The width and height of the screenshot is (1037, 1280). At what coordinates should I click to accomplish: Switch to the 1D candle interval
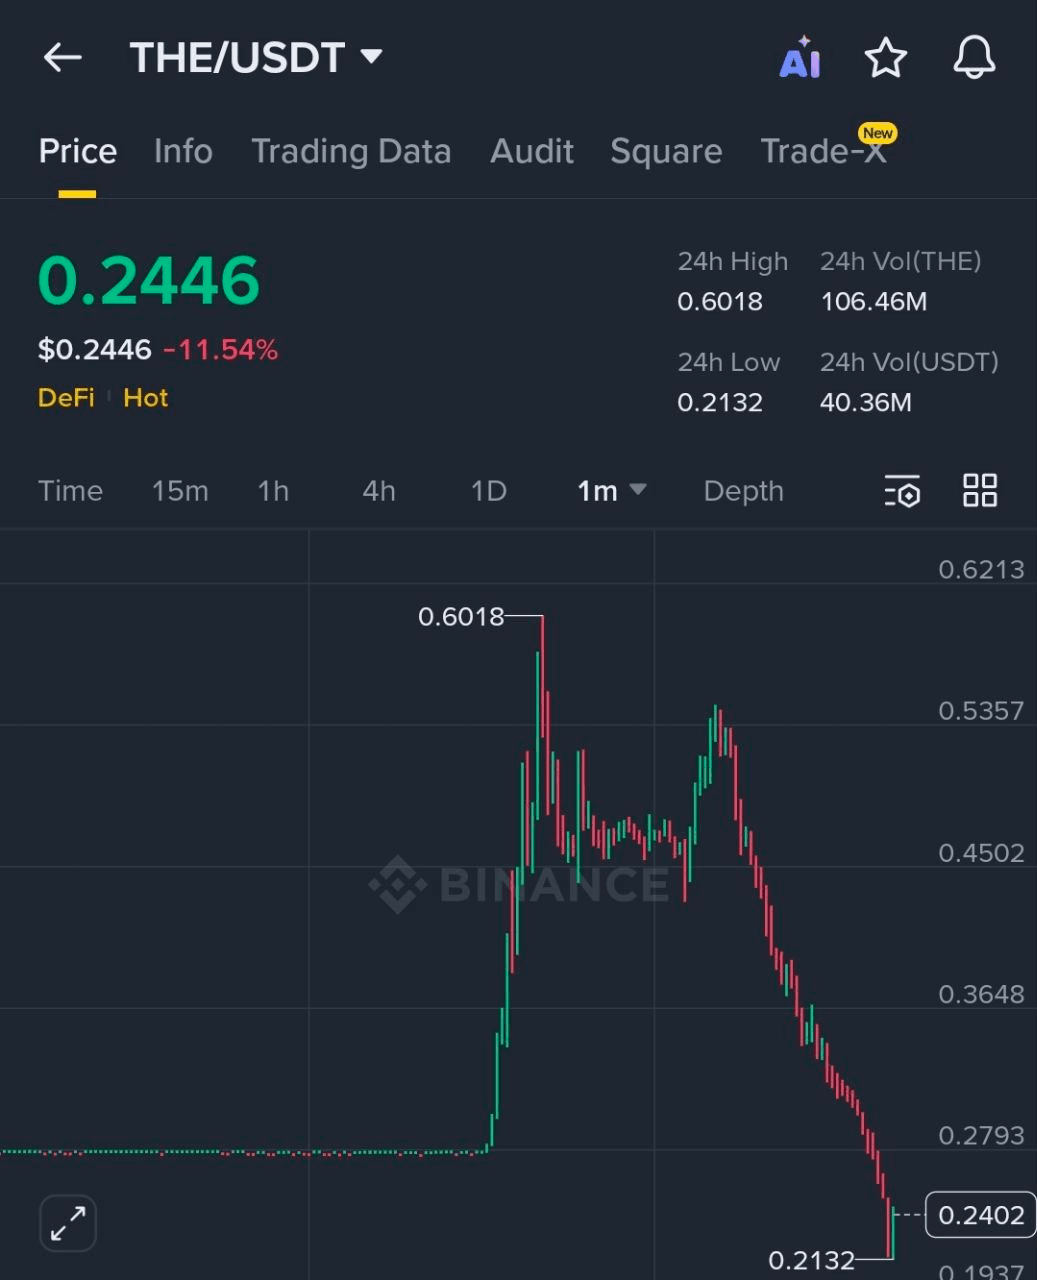point(488,491)
